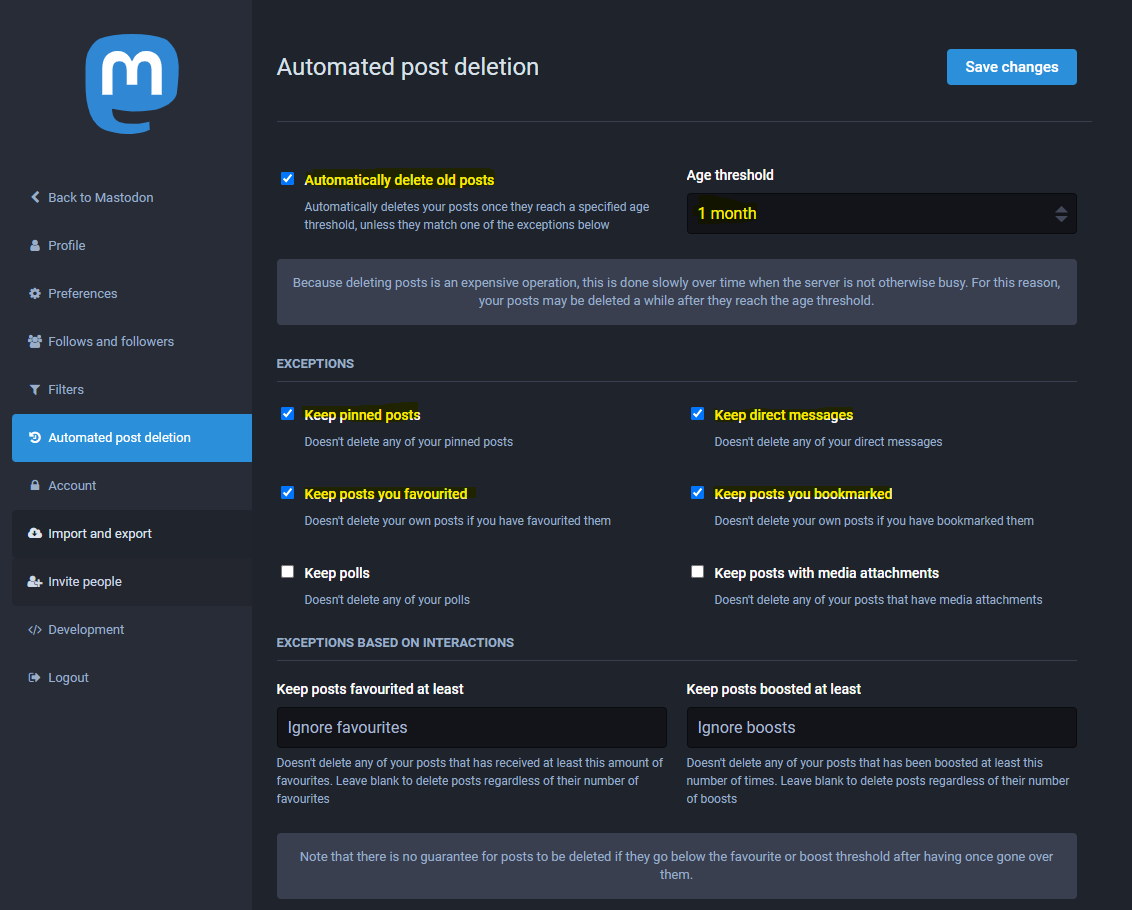Uncheck Automatically delete old posts
The width and height of the screenshot is (1132, 910).
point(288,179)
